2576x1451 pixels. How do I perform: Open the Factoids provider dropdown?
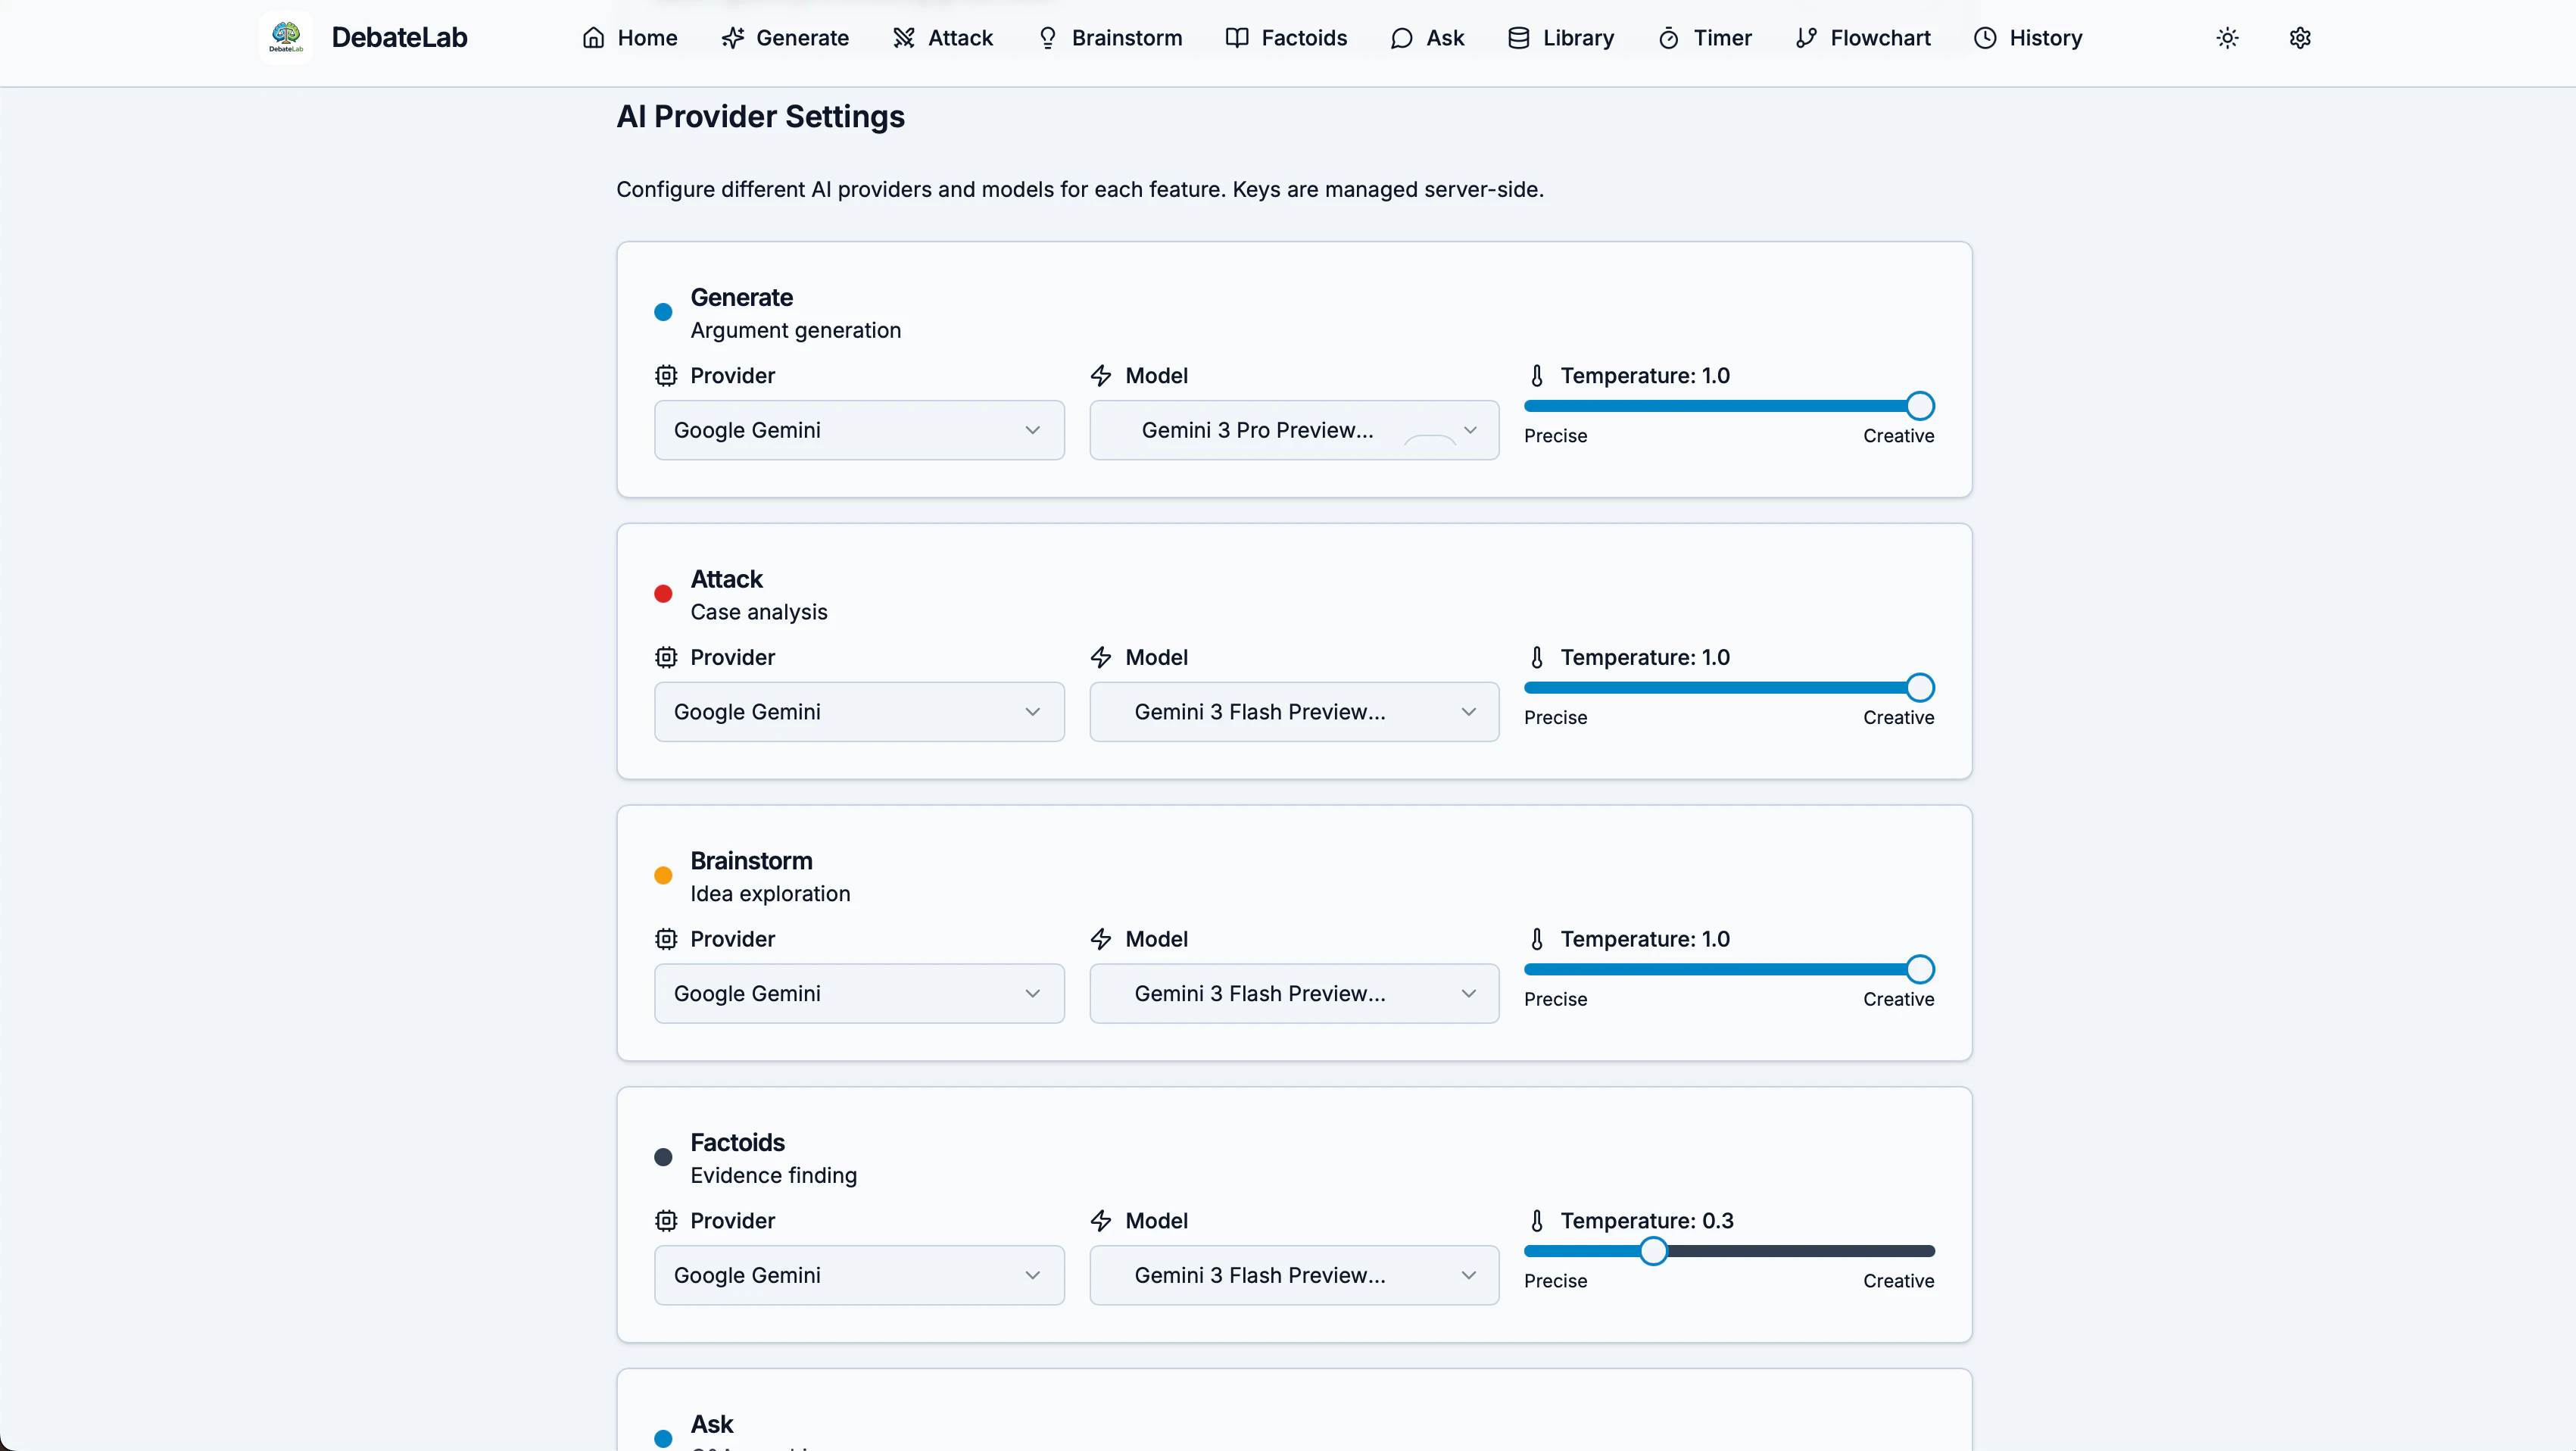(858, 1275)
